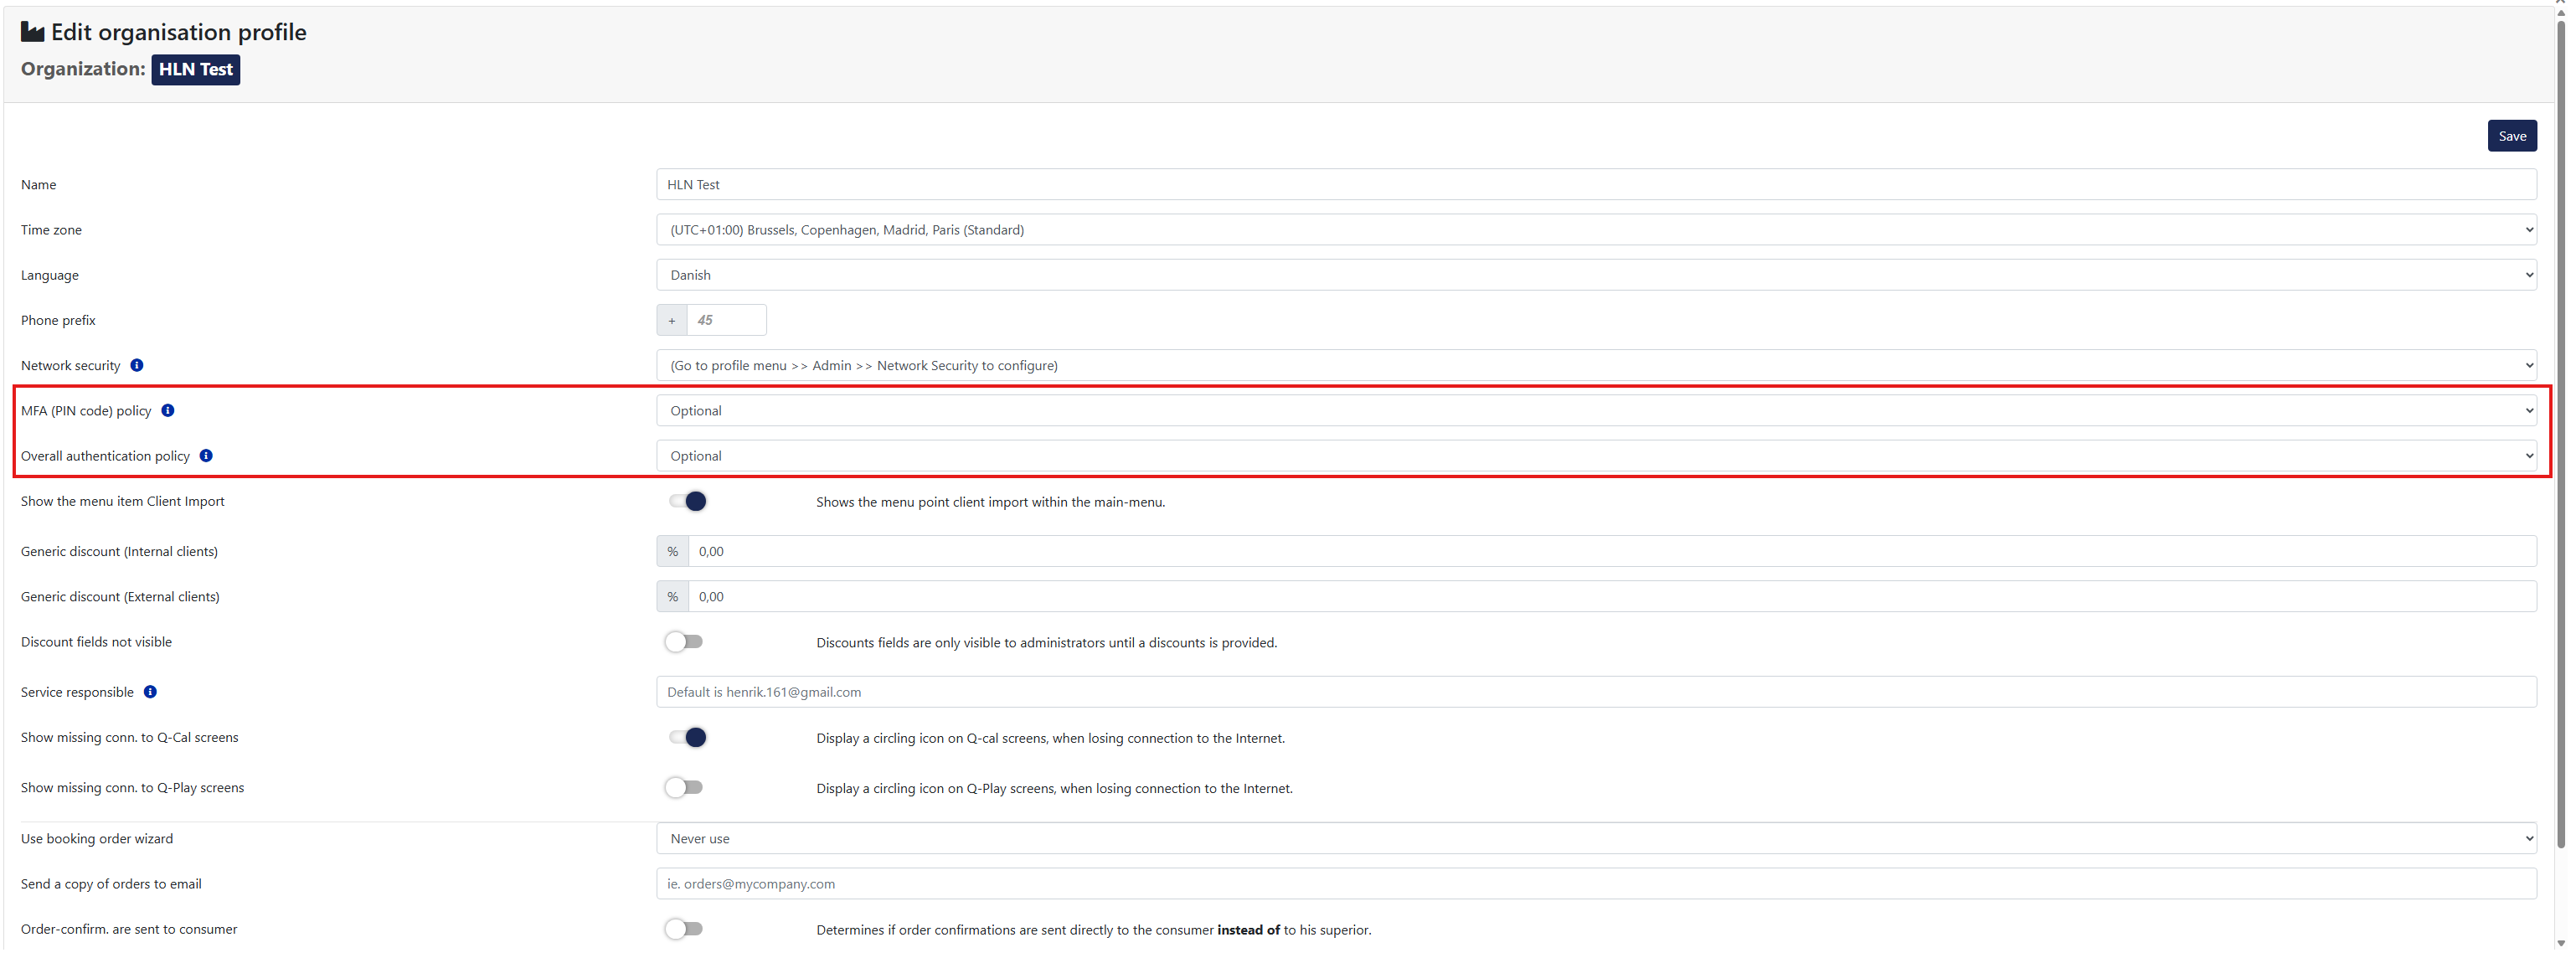Click the plus sign before the Phone prefix
The height and width of the screenshot is (958, 2576).
click(x=671, y=320)
